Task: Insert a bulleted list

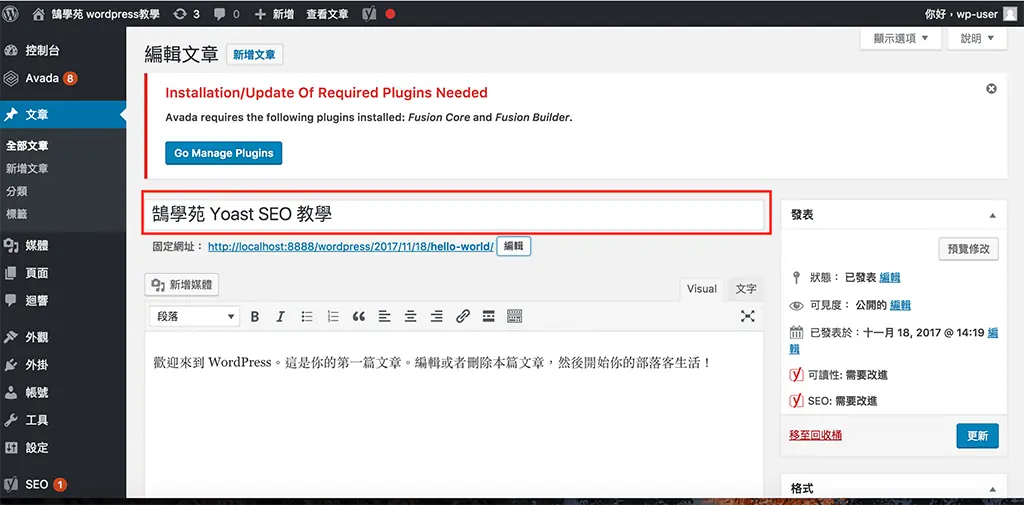Action: click(307, 317)
